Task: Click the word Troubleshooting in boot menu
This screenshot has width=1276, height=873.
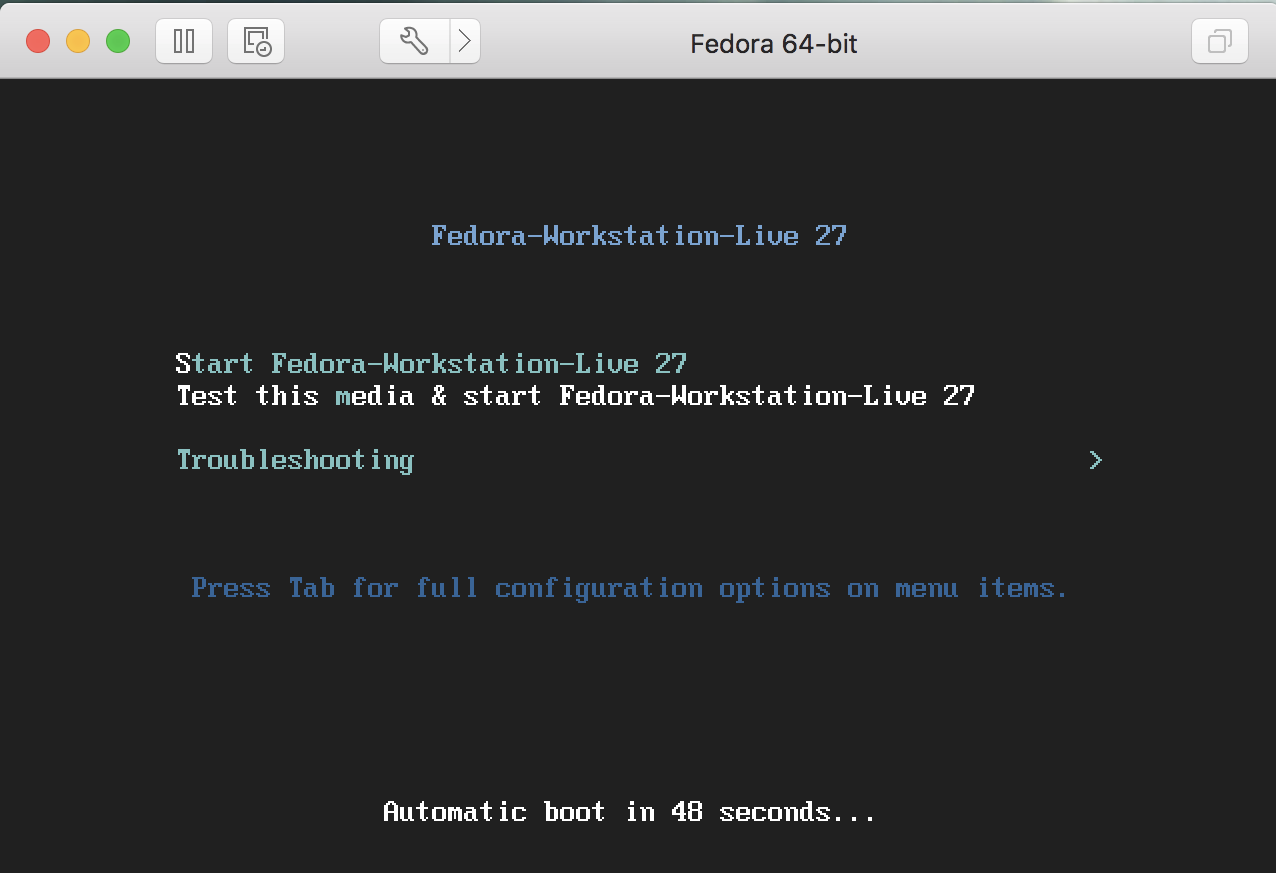Action: click(295, 460)
